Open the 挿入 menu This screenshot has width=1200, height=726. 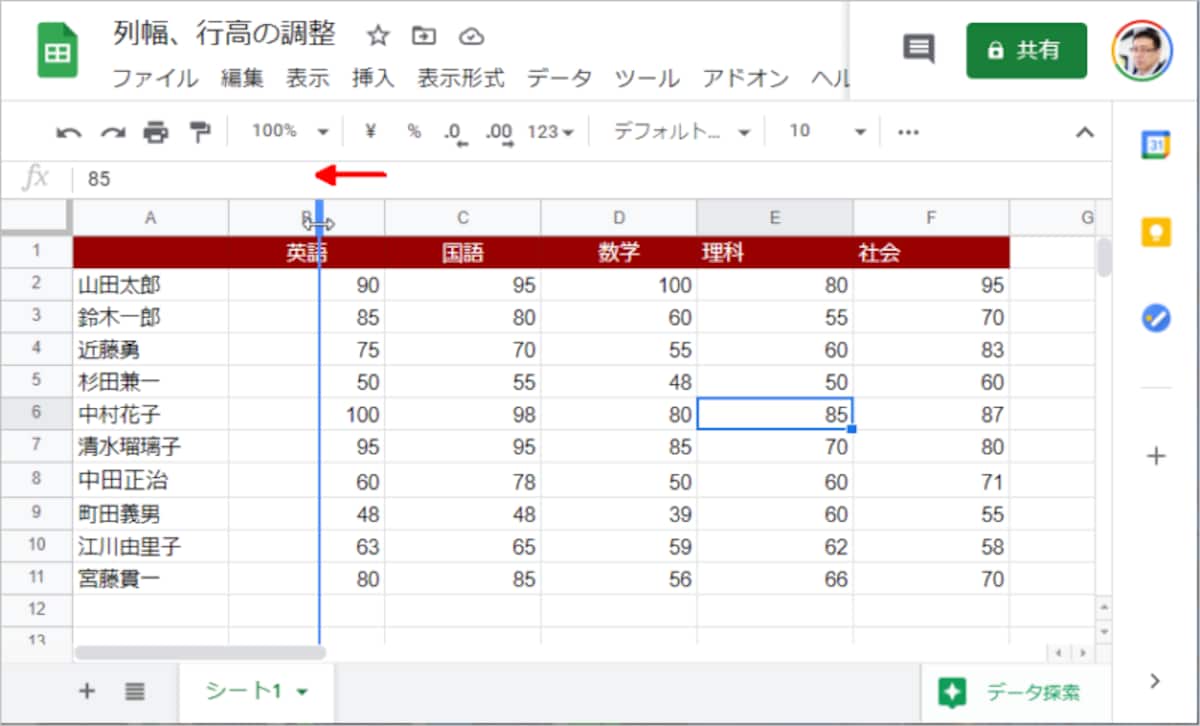[373, 78]
